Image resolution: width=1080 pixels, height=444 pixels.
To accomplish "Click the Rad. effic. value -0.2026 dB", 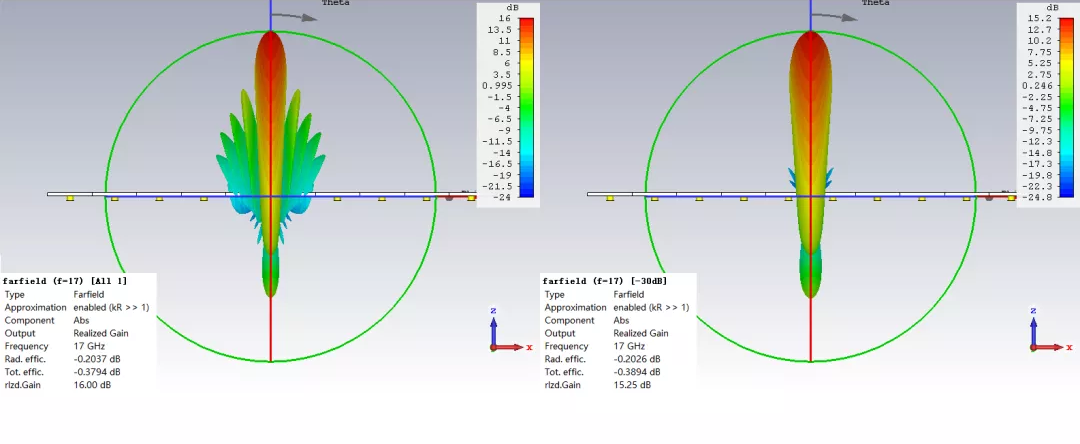I will (636, 359).
